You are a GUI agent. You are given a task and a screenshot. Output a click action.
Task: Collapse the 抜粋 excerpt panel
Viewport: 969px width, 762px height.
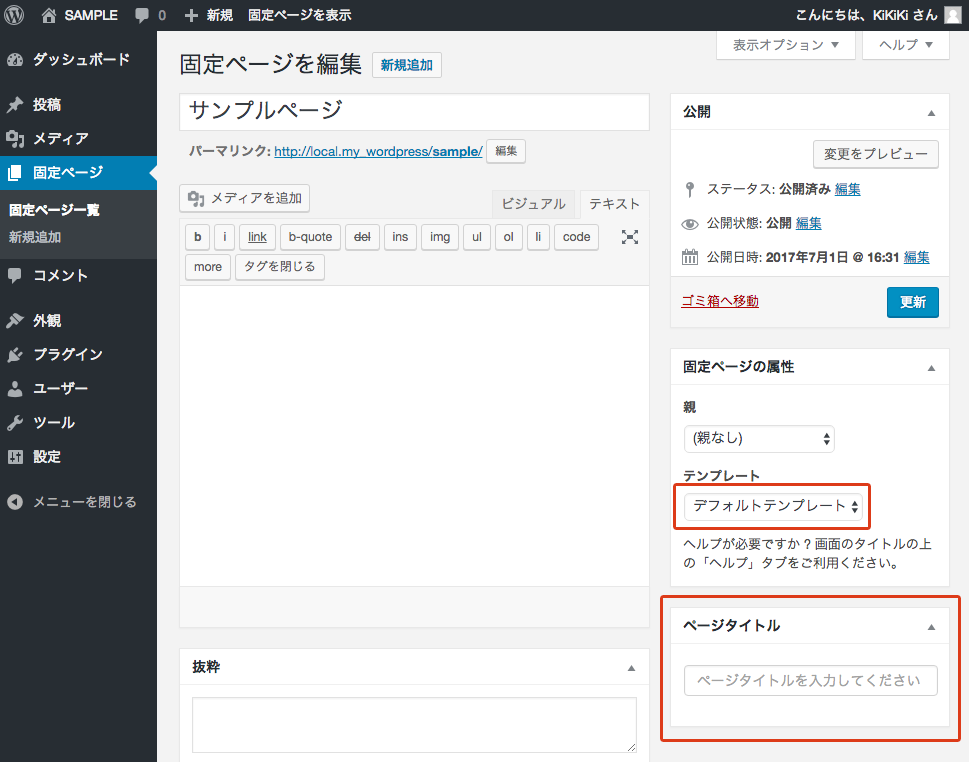632,668
